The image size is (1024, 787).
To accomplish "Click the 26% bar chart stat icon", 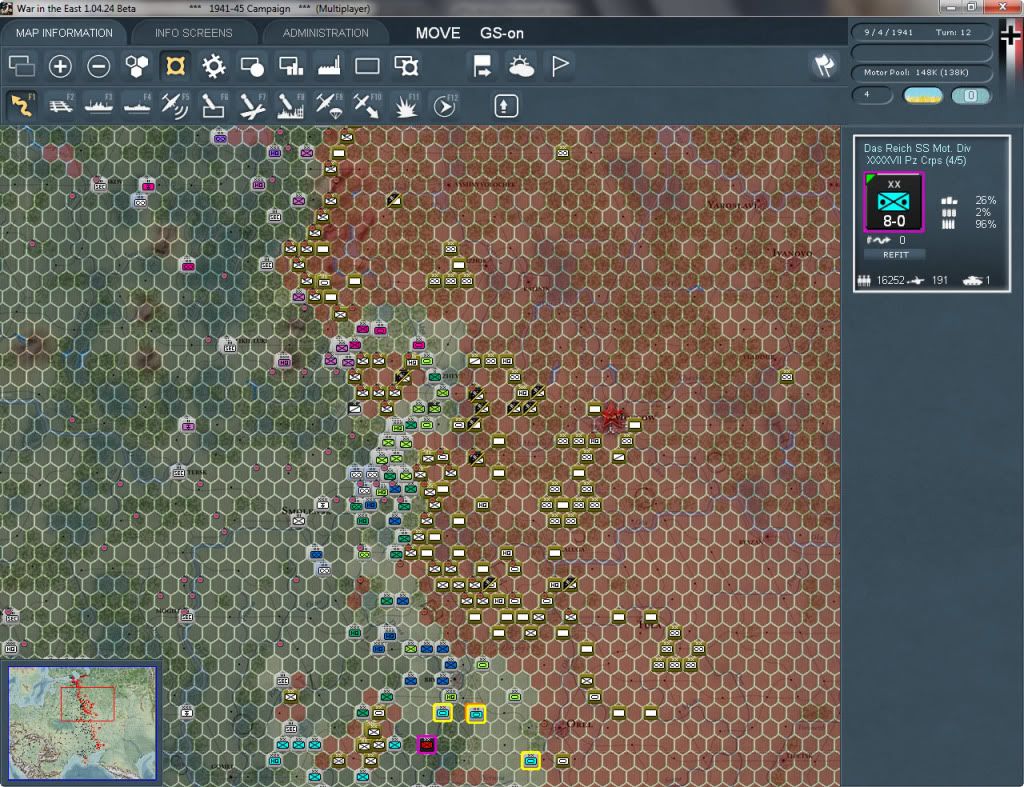I will point(949,201).
